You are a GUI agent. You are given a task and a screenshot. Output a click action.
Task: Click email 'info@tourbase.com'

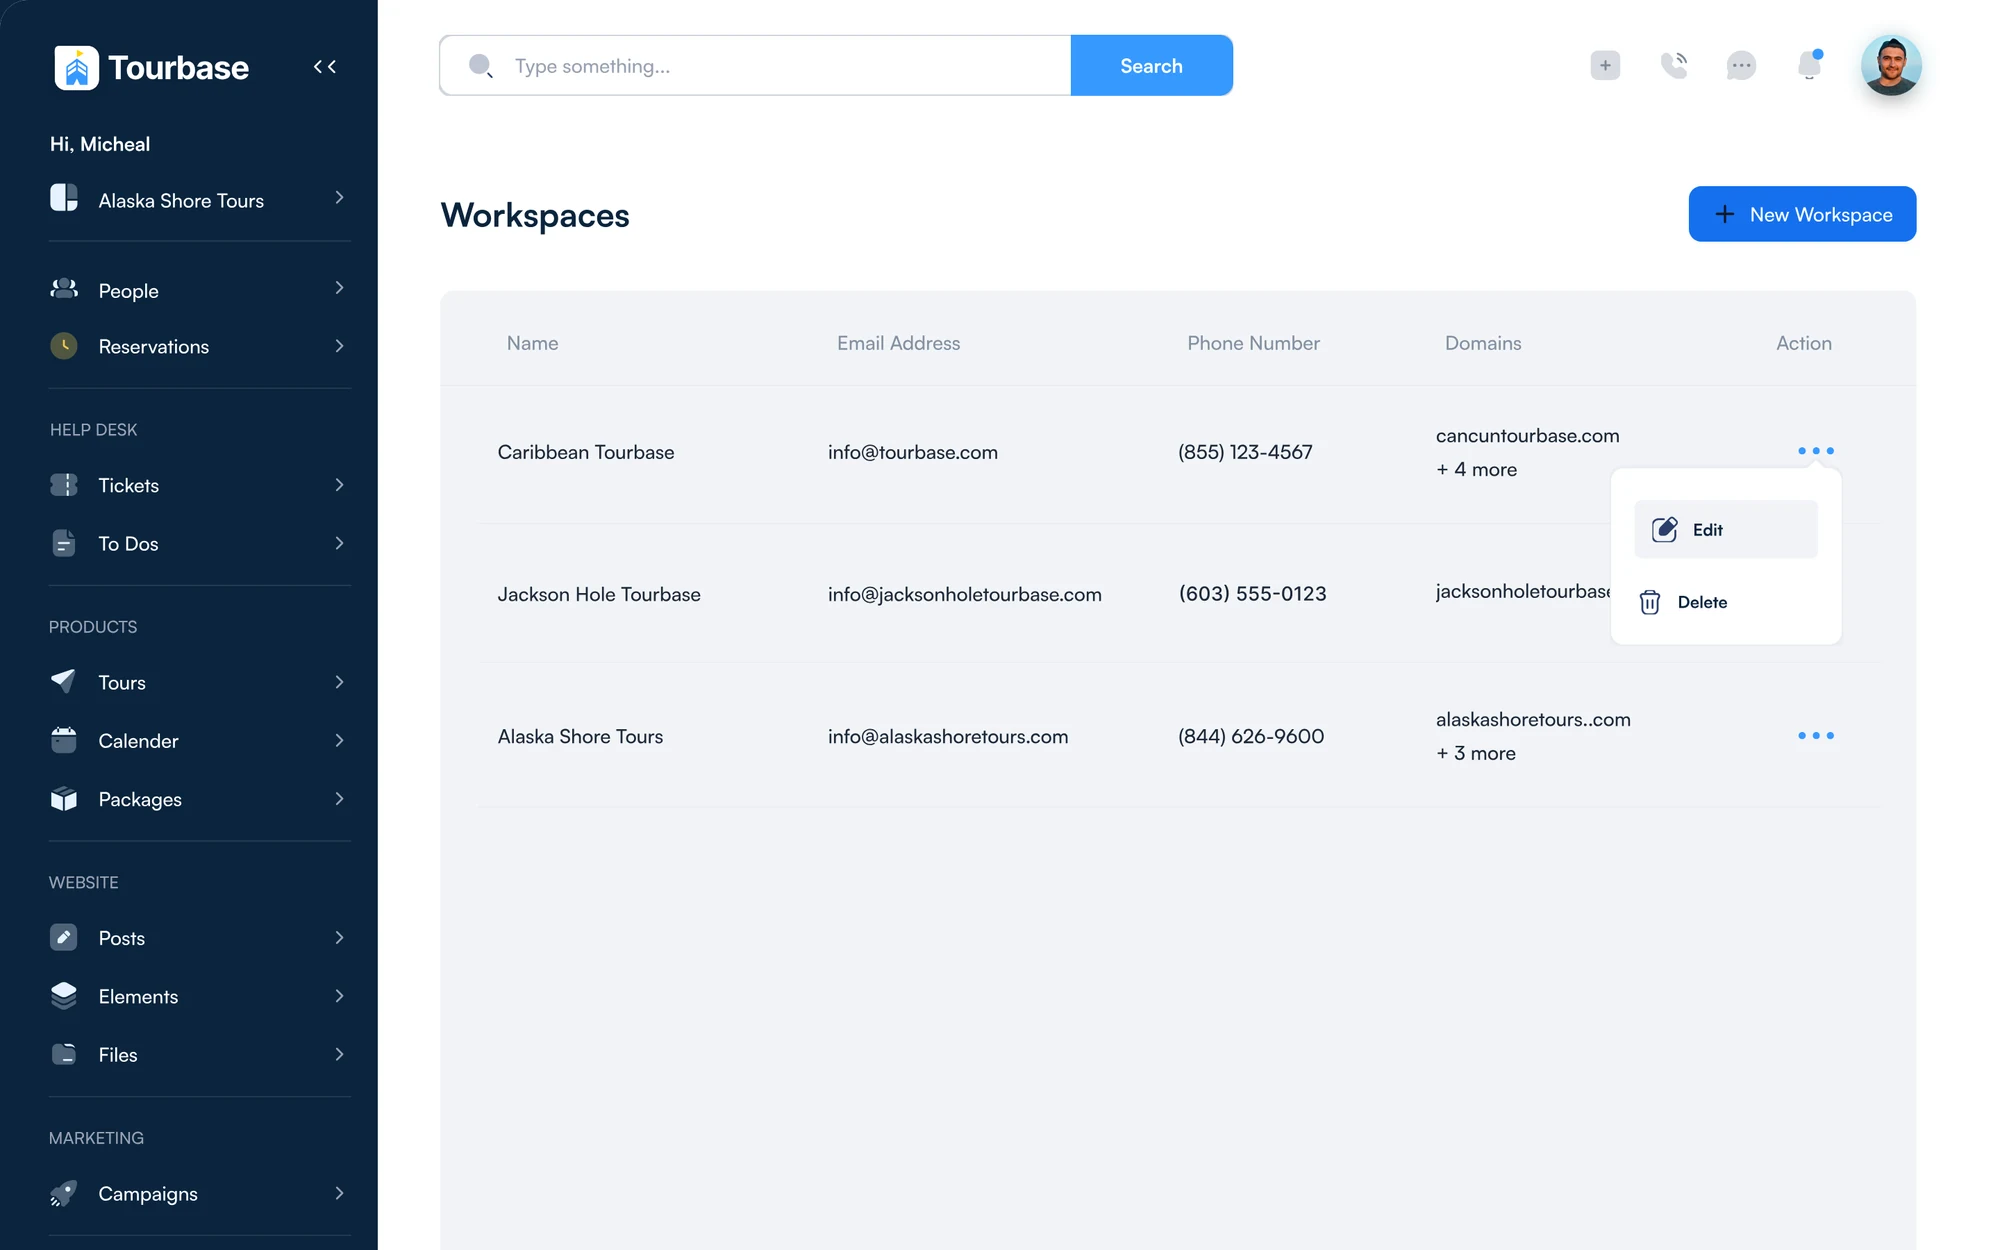tap(913, 452)
